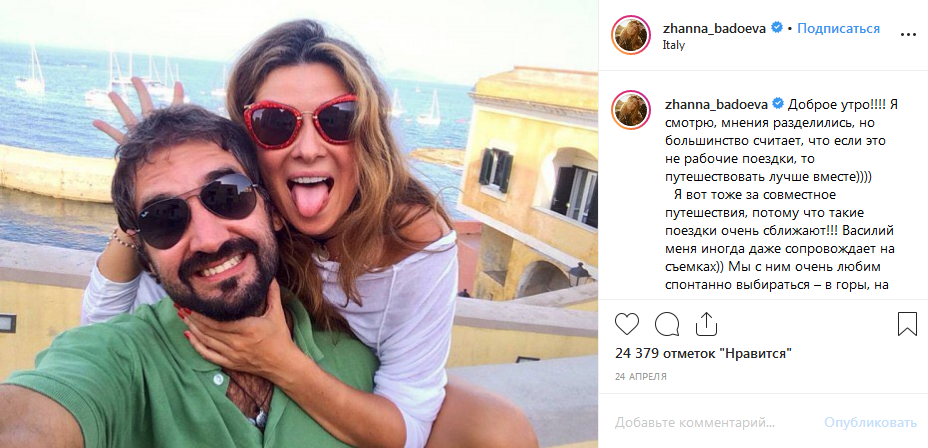Open profile avatar in post header

click(x=631, y=34)
